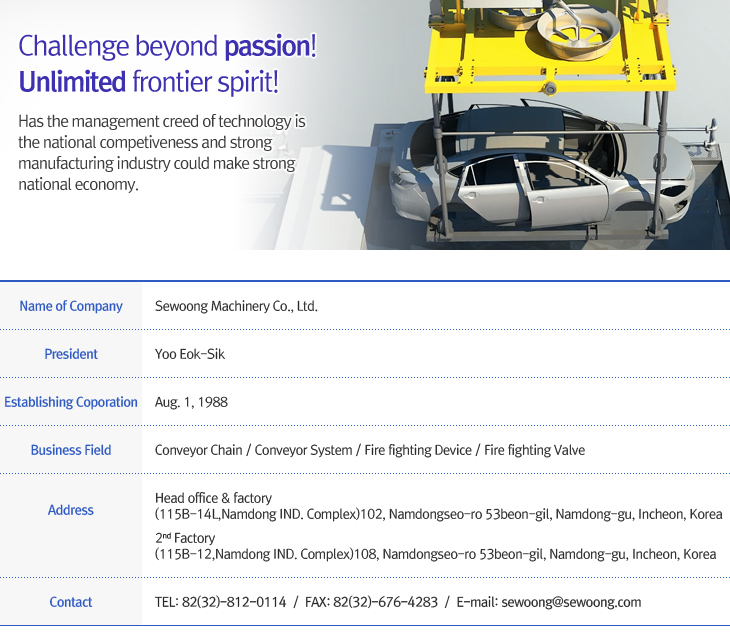The width and height of the screenshot is (730, 640).
Task: Click 'Head office & factory' text
Action: (213, 498)
